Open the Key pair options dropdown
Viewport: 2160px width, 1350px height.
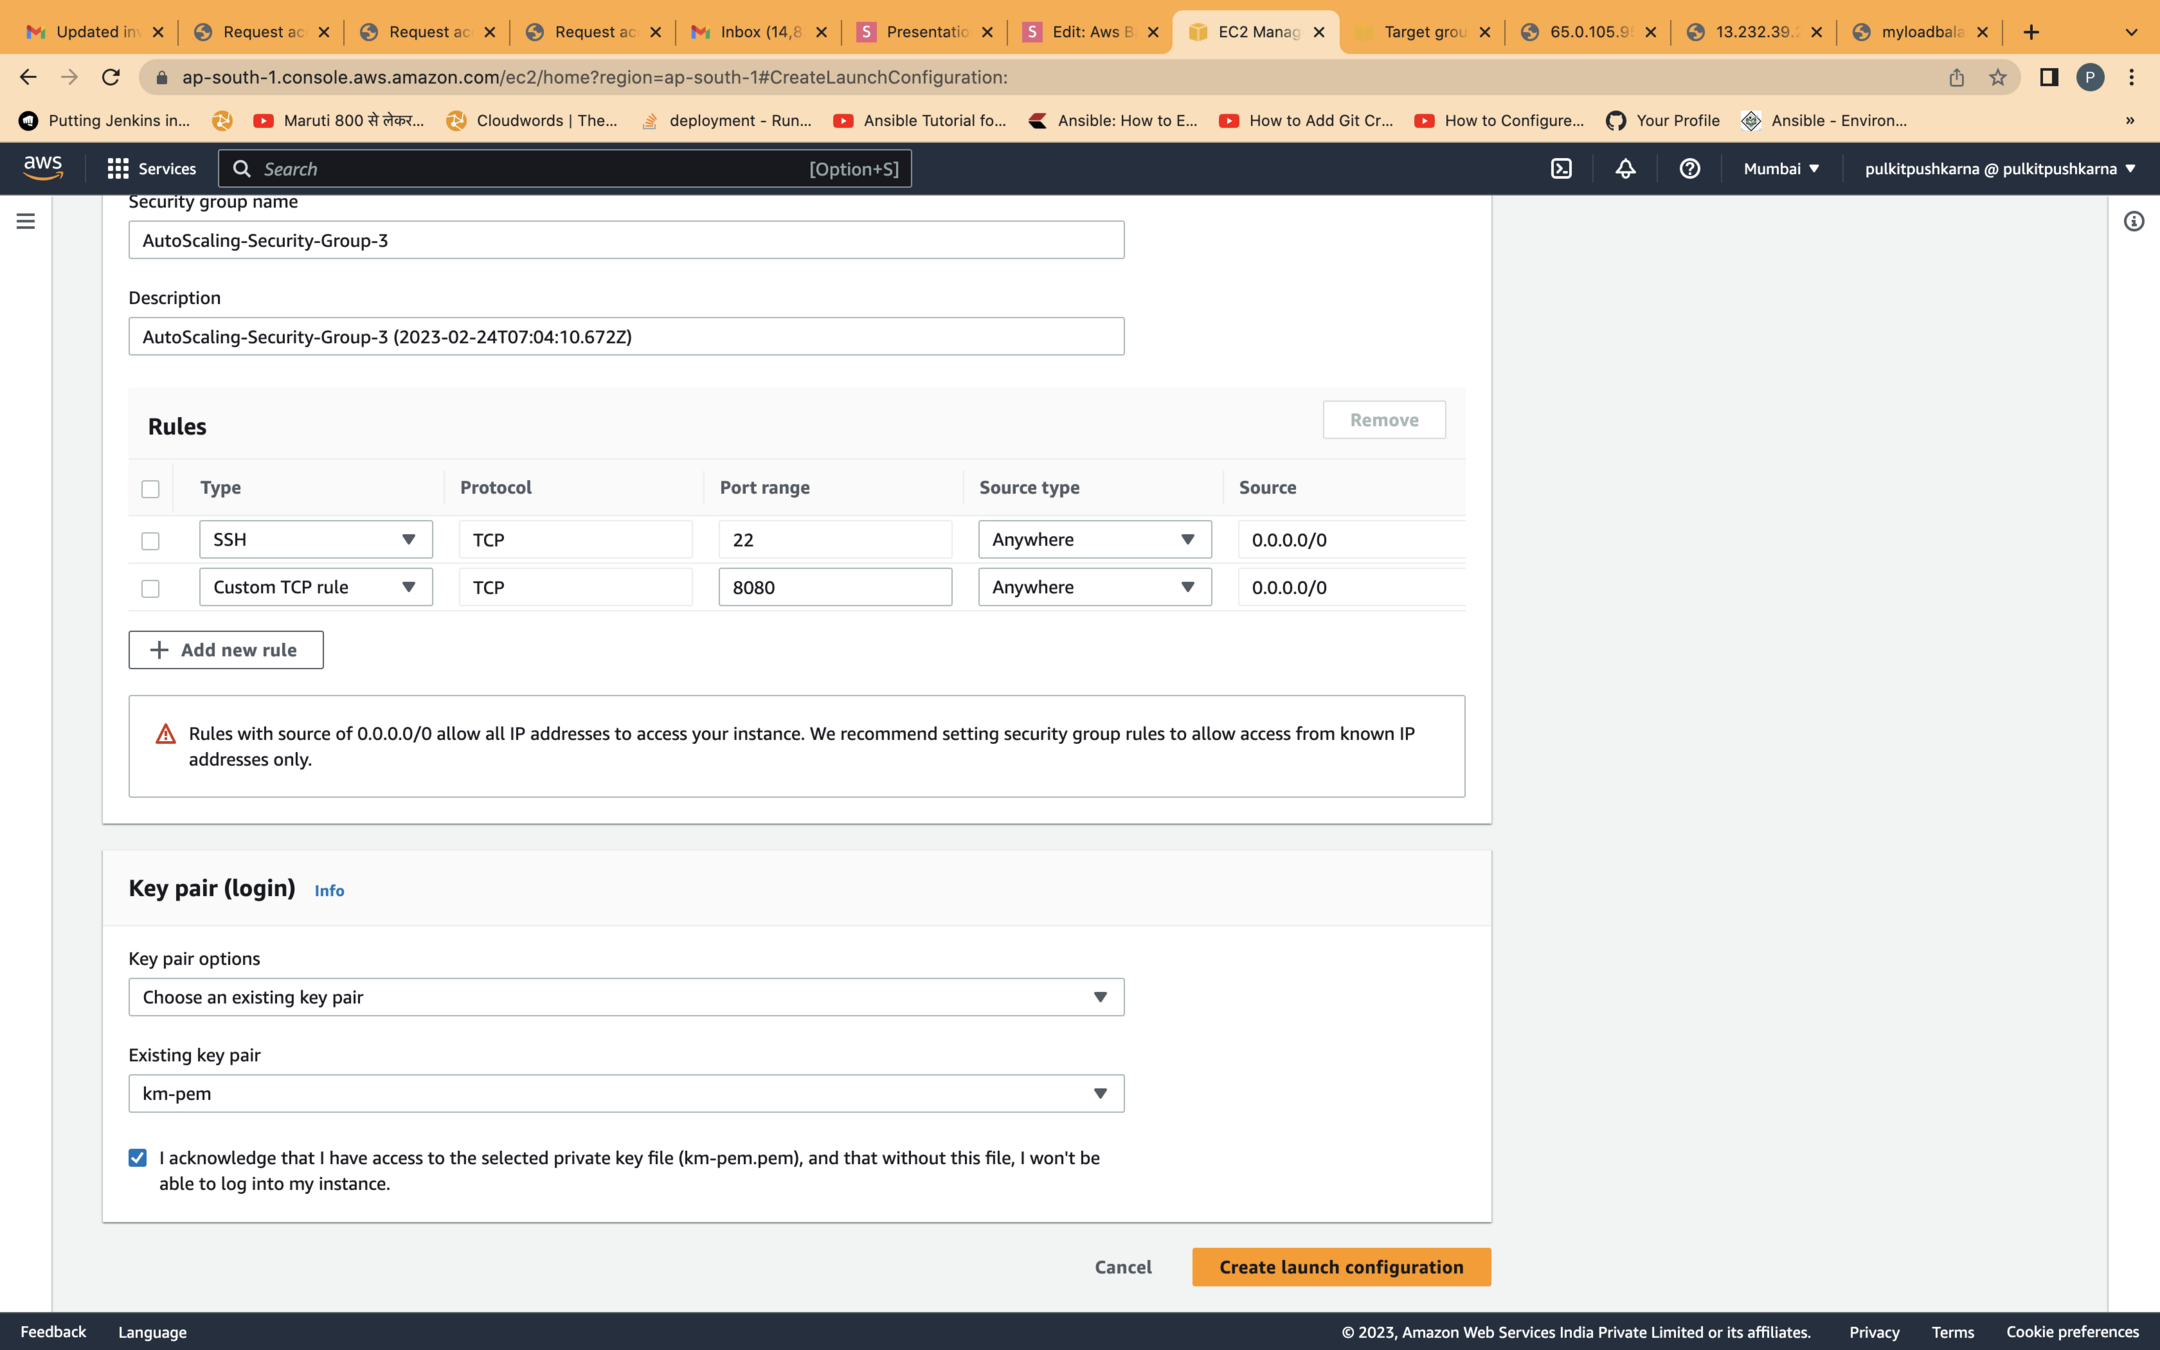[626, 997]
